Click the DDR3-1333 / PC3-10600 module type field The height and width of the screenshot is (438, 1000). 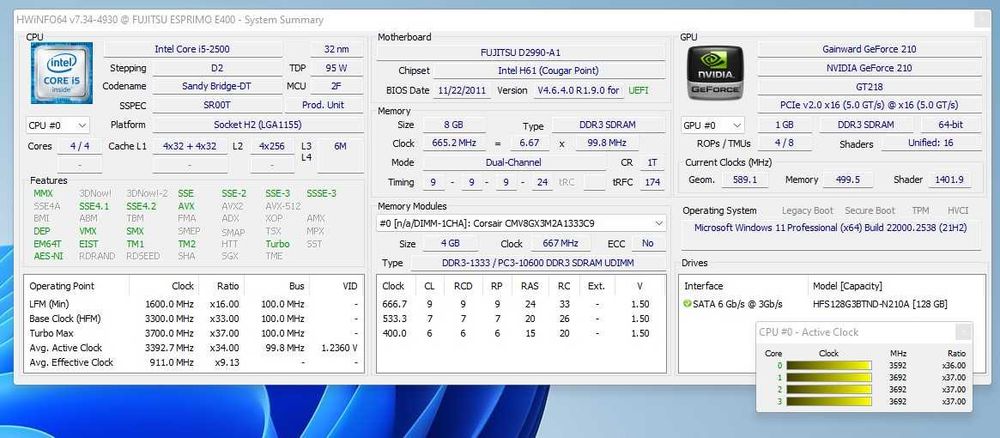pyautogui.click(x=538, y=263)
